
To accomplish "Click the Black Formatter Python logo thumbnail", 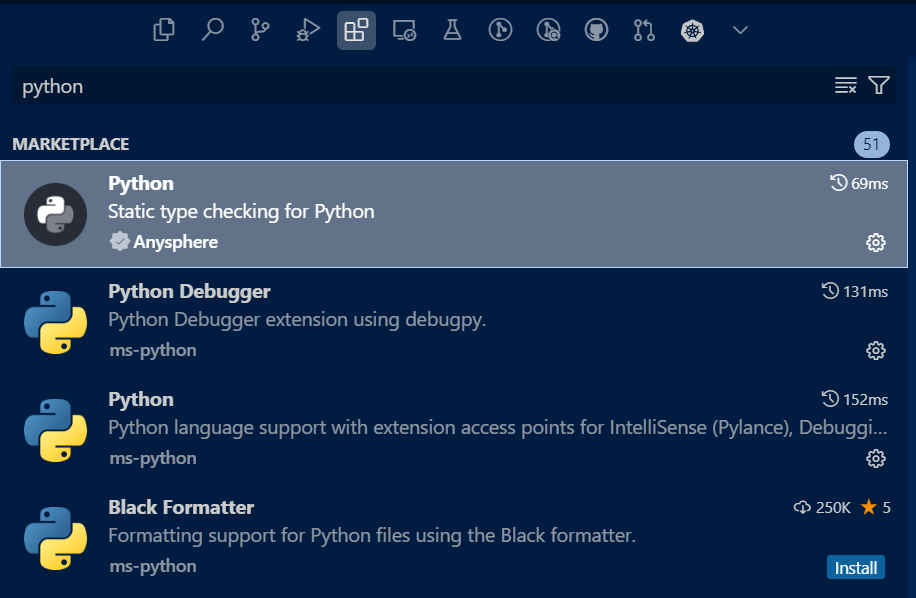I will click(55, 538).
